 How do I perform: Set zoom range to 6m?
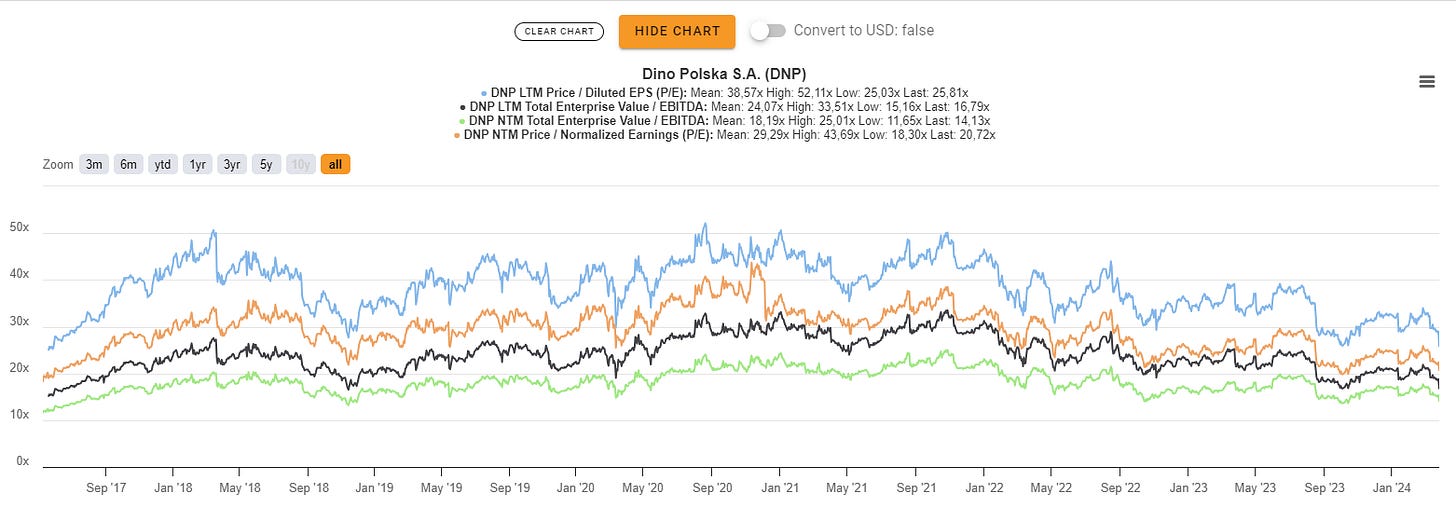128,164
